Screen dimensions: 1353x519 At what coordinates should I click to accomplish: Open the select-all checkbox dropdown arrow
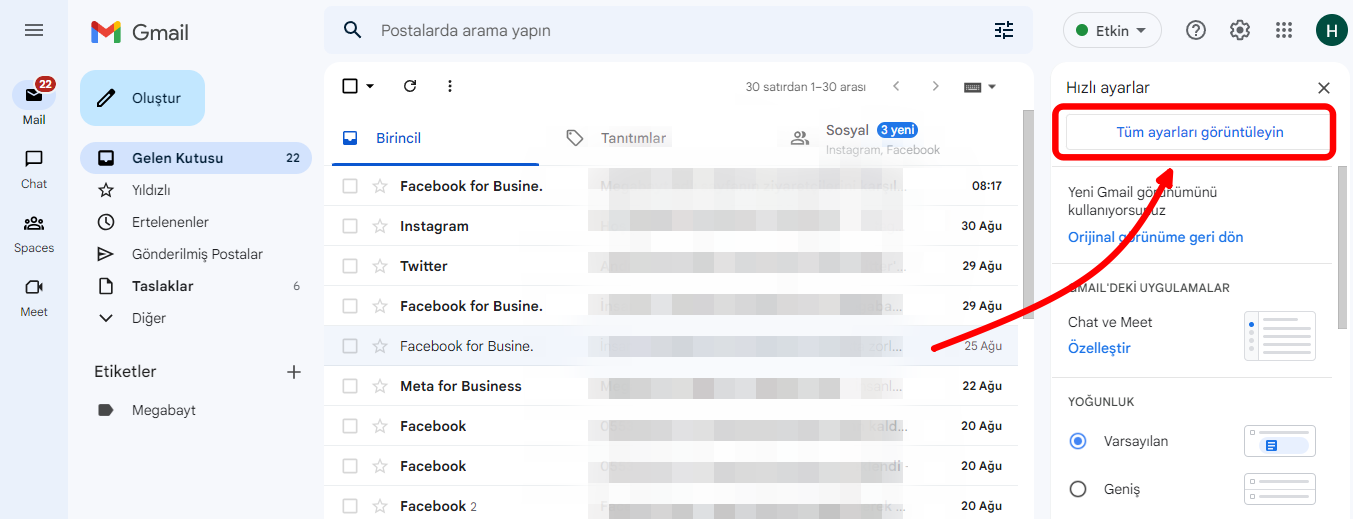click(x=370, y=86)
